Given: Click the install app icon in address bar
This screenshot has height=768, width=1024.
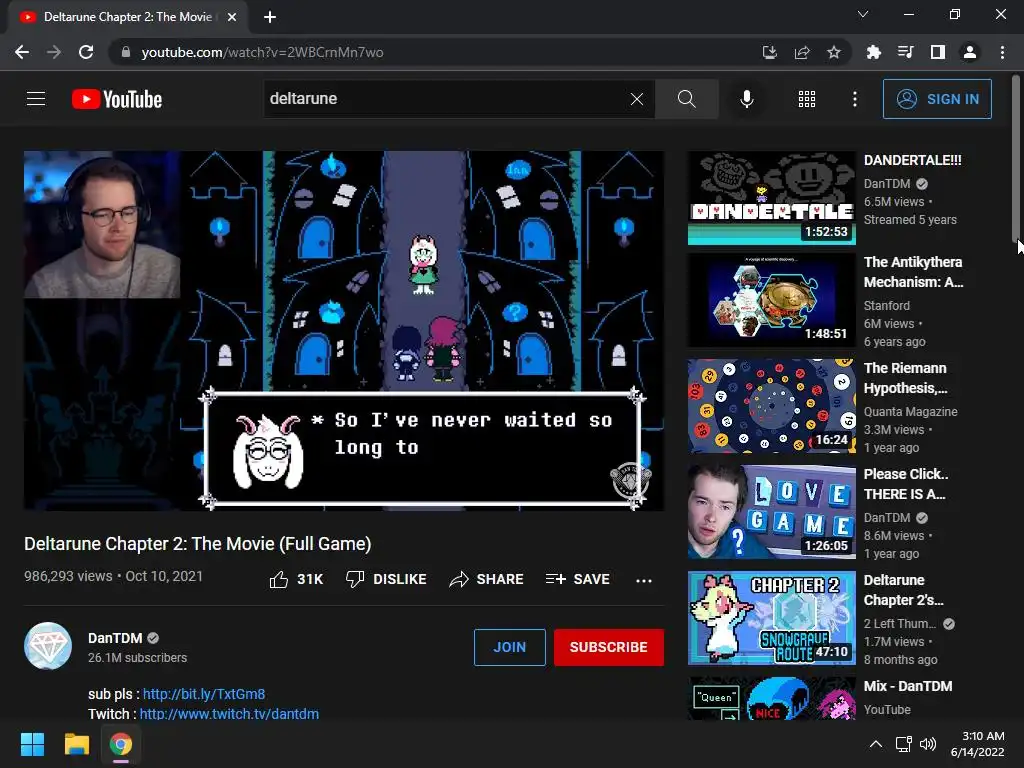Looking at the screenshot, I should click(x=770, y=52).
